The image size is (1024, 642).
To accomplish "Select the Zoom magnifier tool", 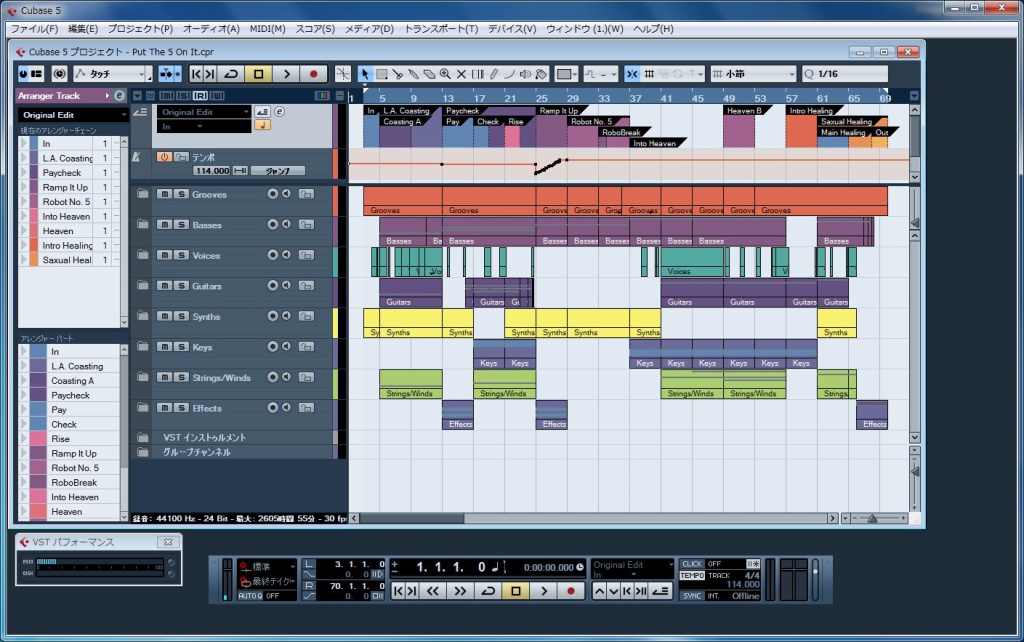I will 445,74.
